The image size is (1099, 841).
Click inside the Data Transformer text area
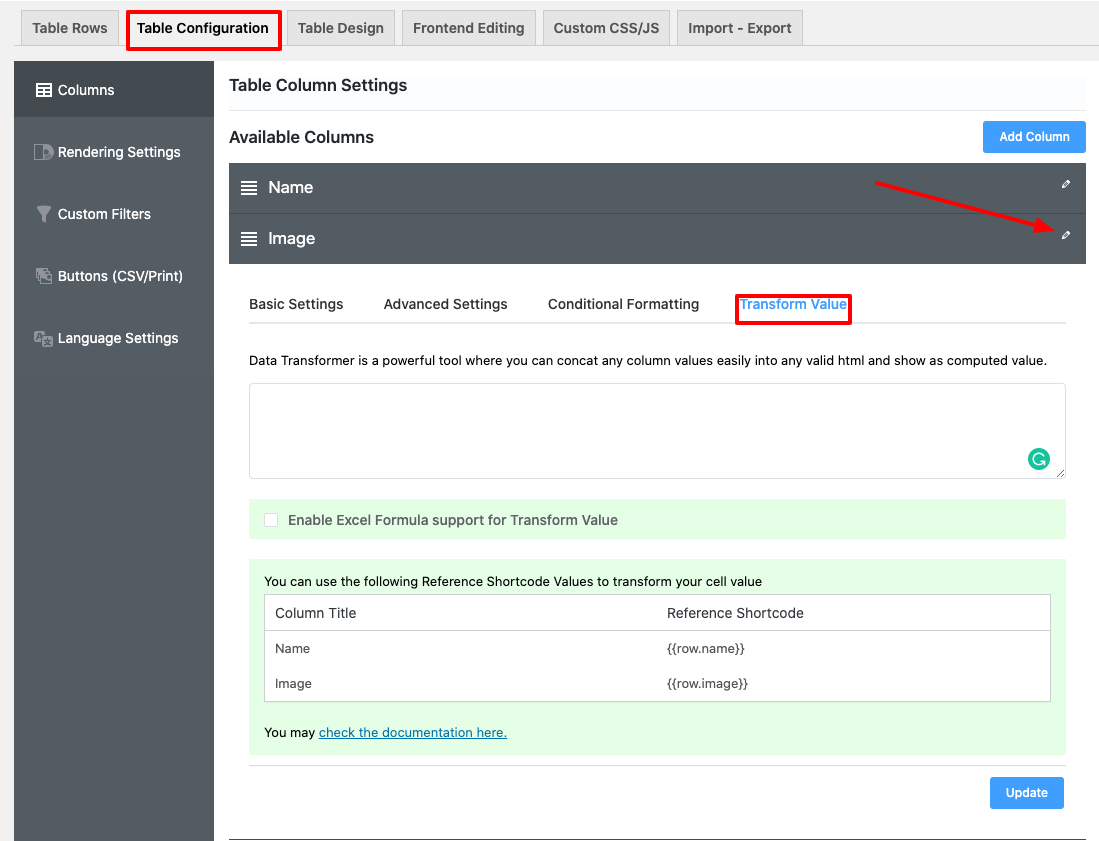click(657, 430)
